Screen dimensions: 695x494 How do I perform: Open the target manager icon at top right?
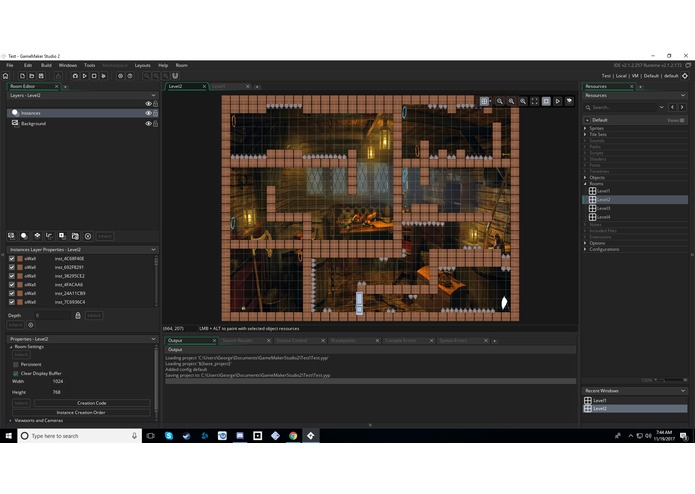click(685, 76)
